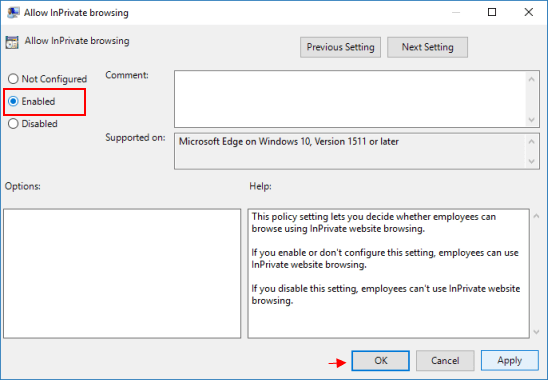Click the 'Help:' label

[x=260, y=186]
